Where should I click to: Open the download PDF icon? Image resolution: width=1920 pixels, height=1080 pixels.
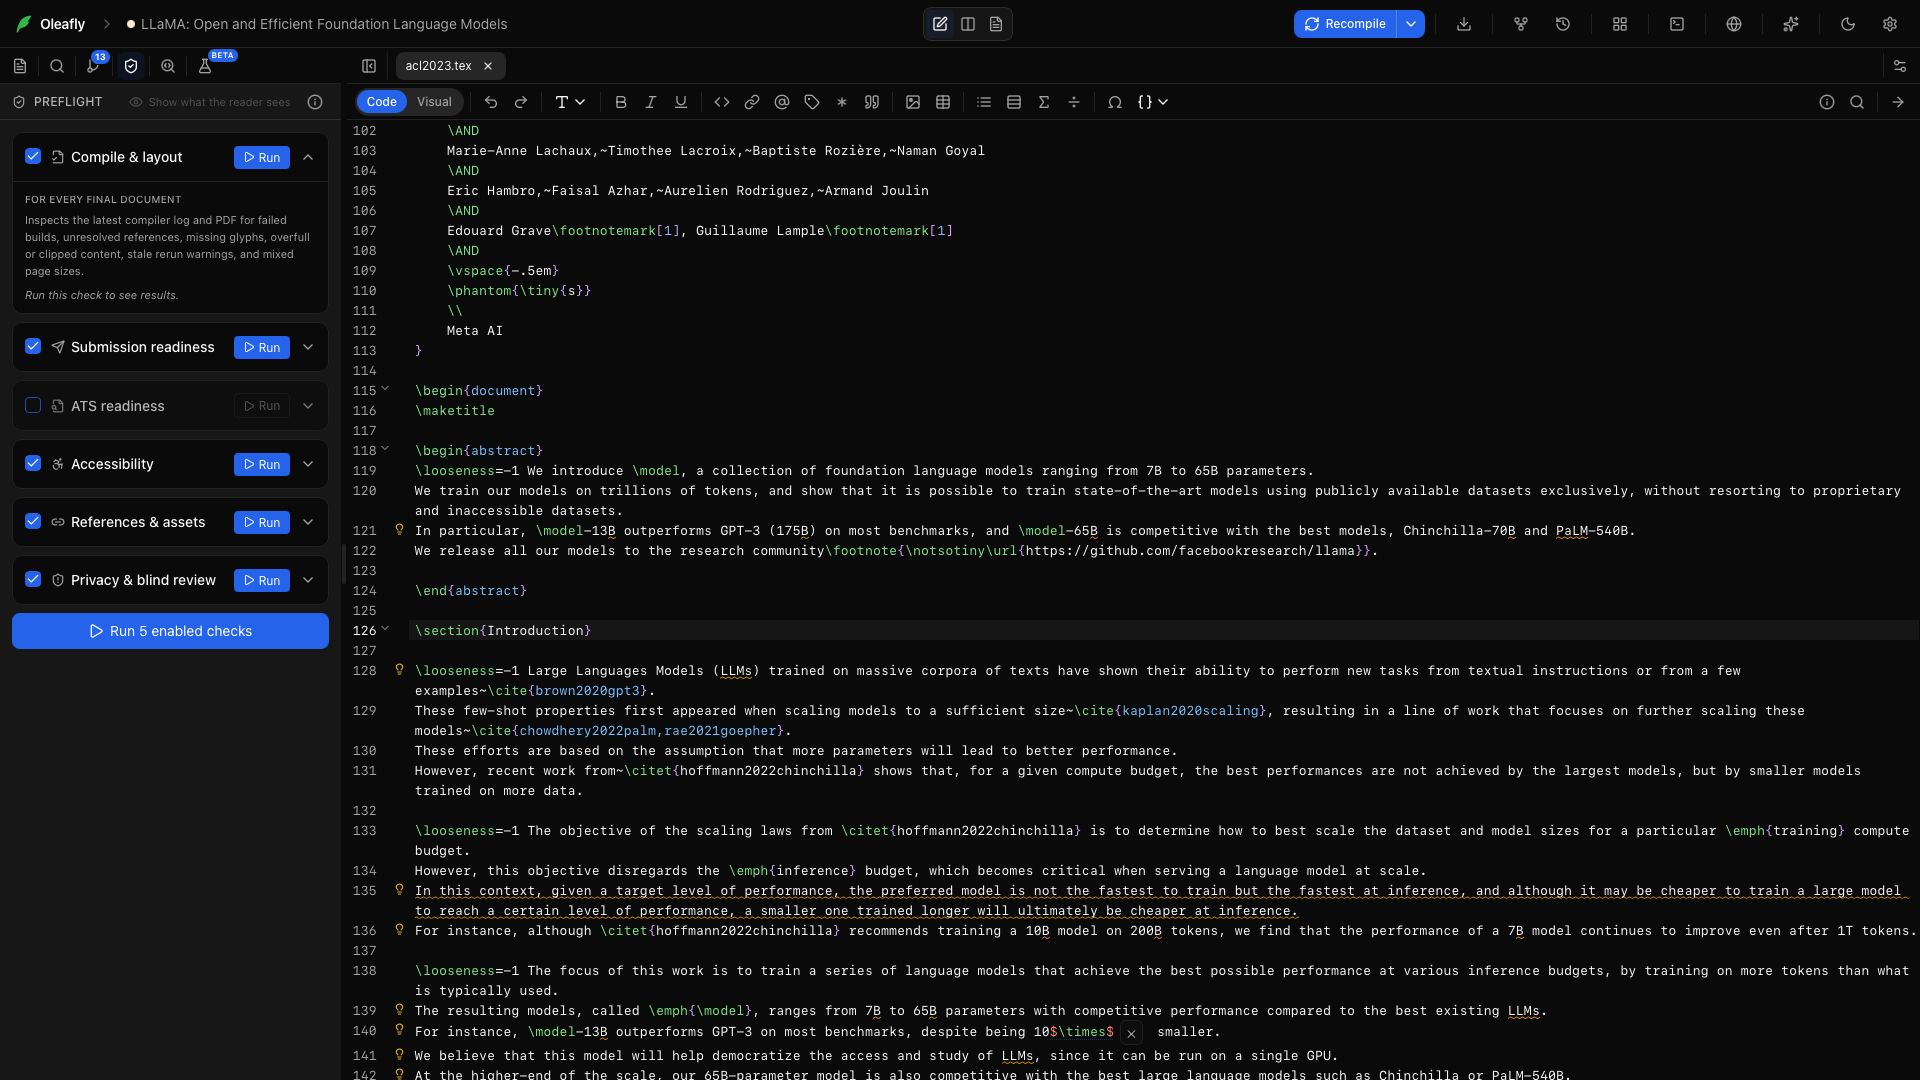1464,24
